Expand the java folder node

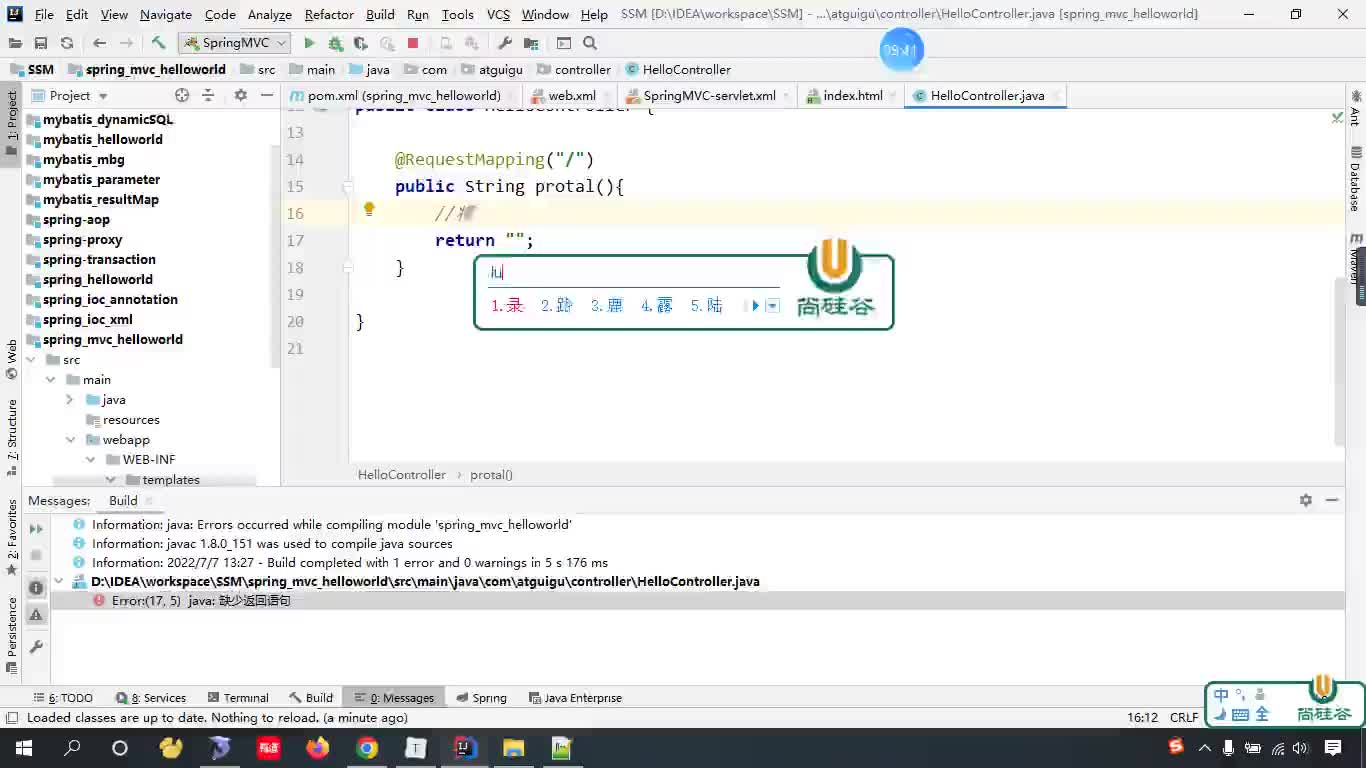[70, 400]
